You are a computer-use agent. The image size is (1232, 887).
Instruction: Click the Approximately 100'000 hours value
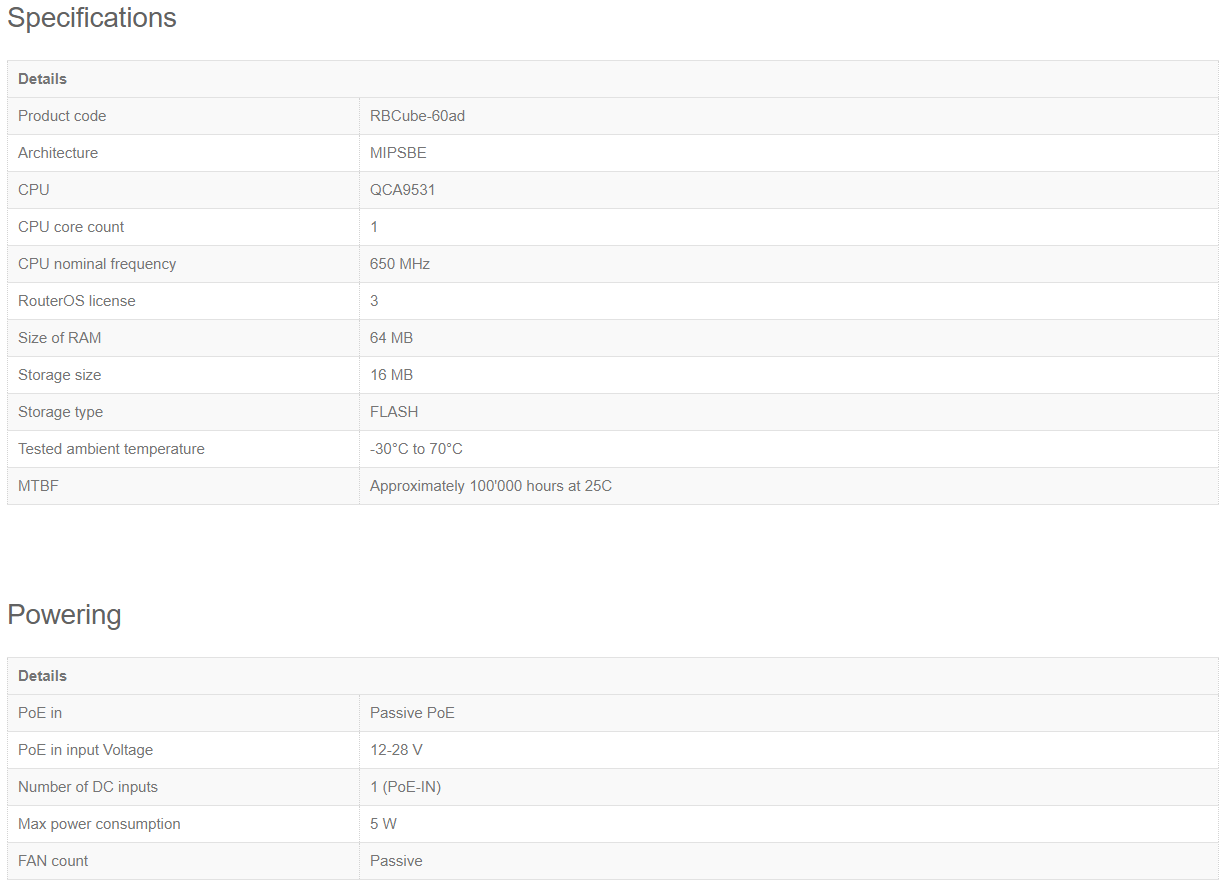tap(490, 486)
